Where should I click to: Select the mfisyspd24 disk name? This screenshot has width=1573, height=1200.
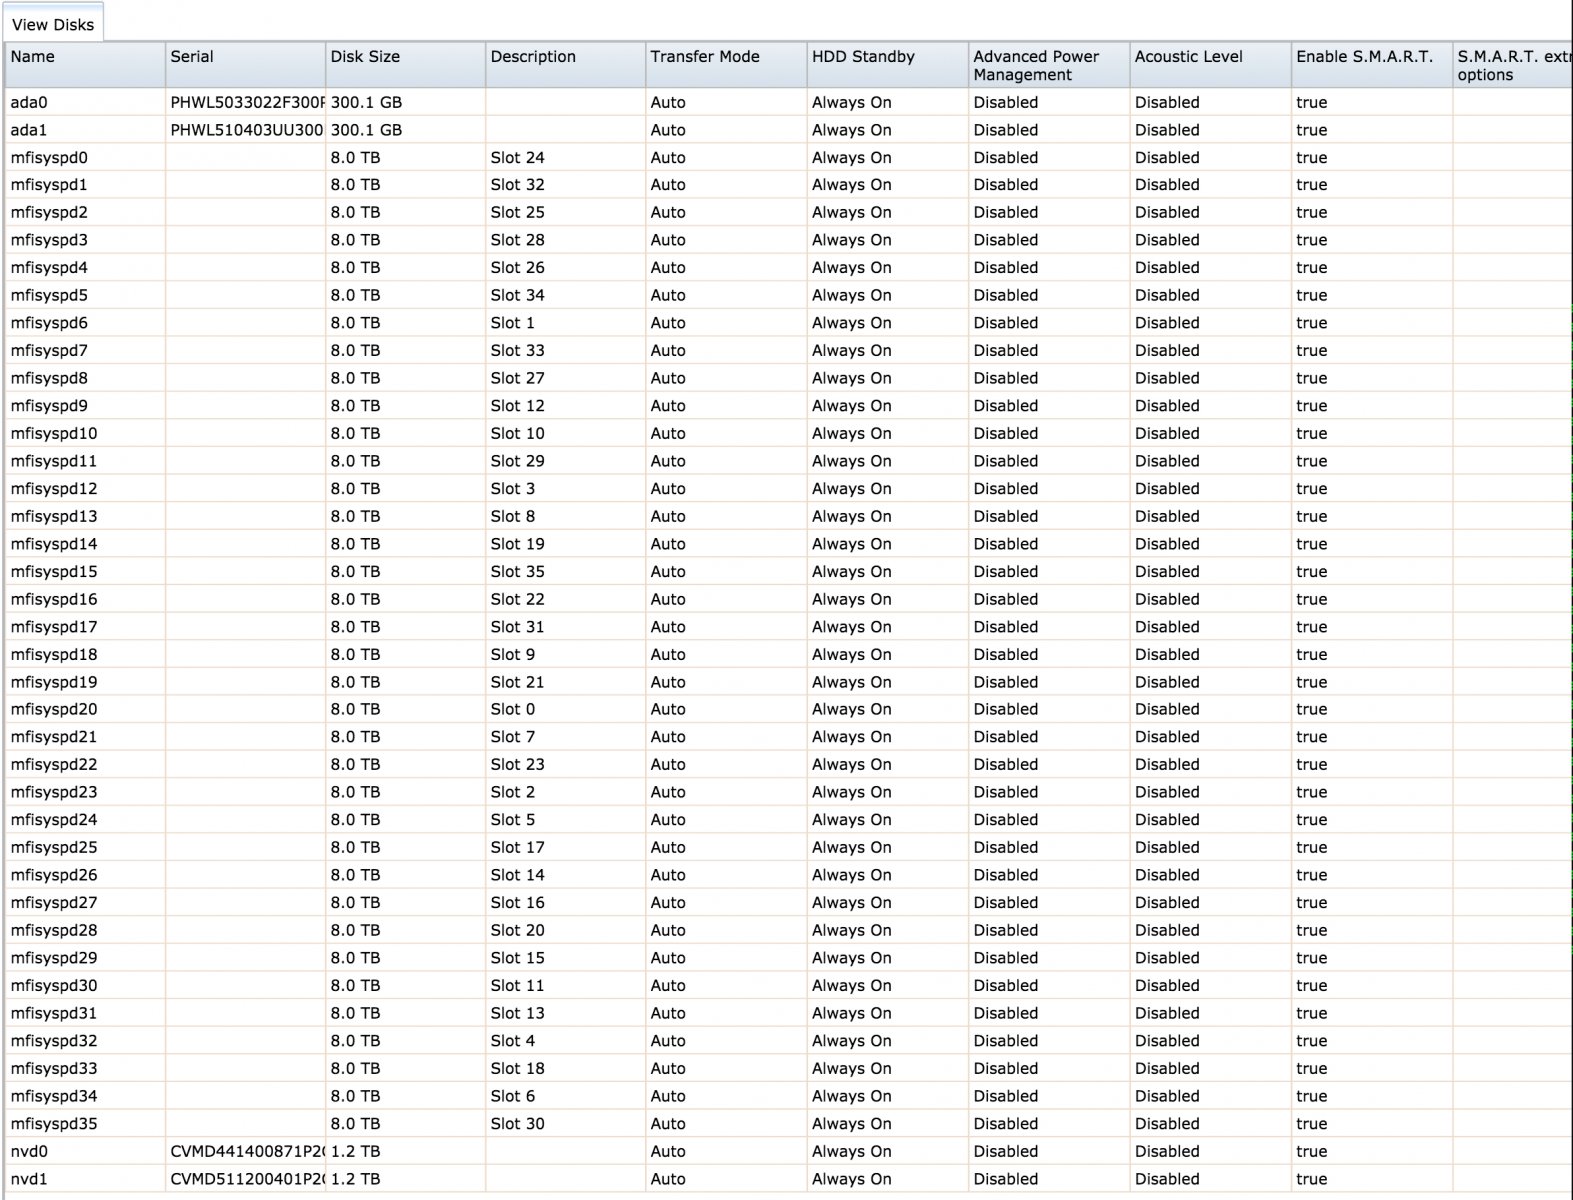point(54,820)
